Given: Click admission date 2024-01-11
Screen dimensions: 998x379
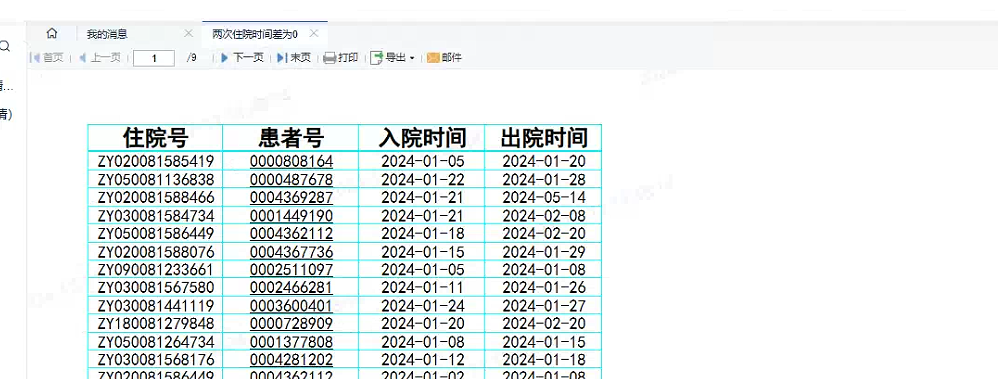Looking at the screenshot, I should (x=422, y=288).
